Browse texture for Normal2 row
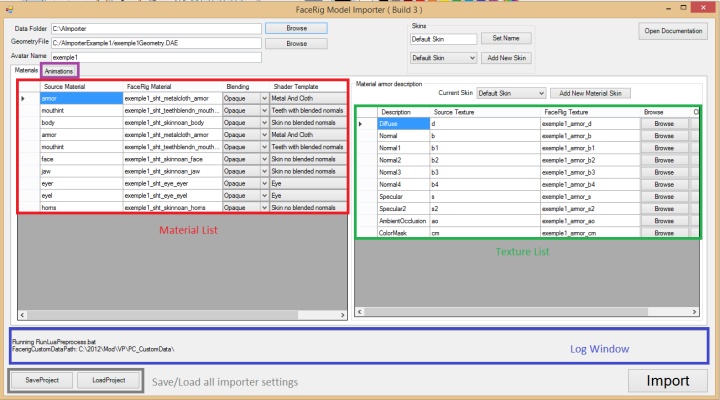The image size is (720, 400). pyautogui.click(x=664, y=160)
